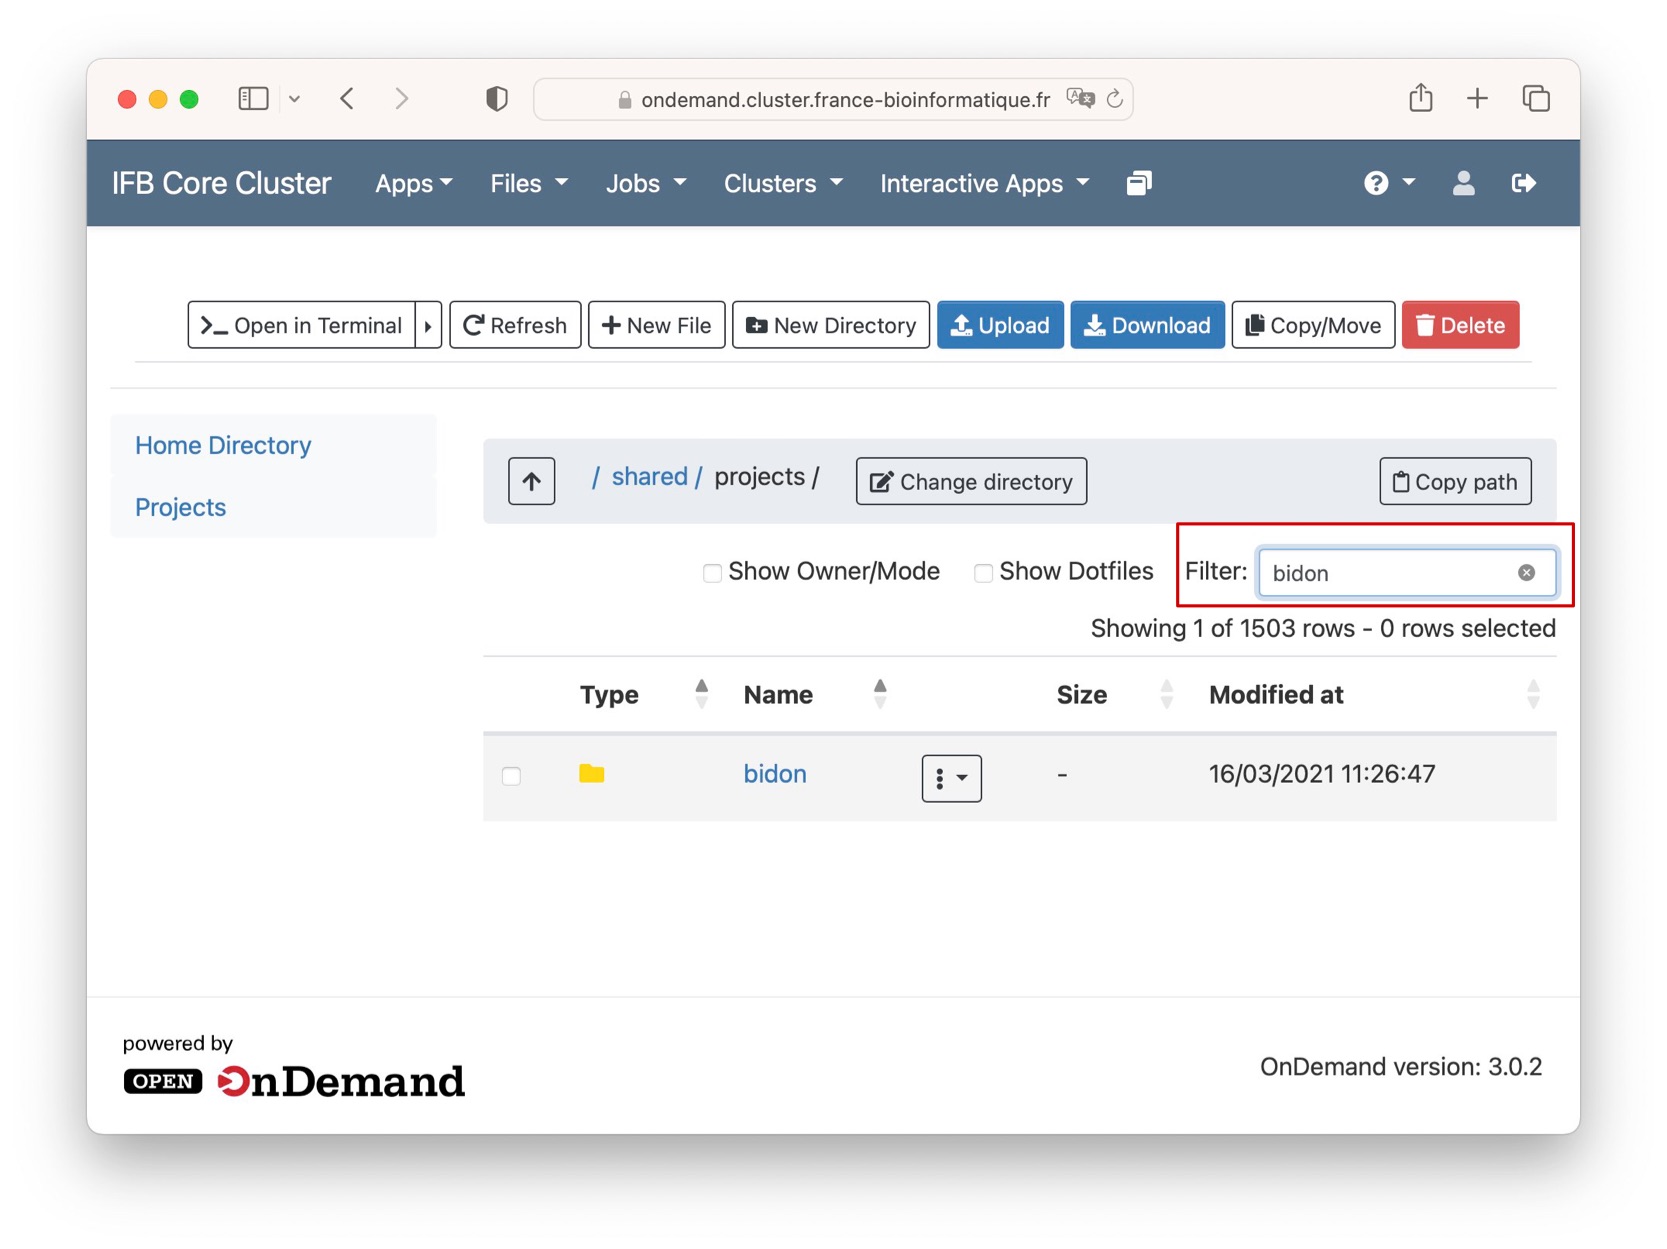Click the Modified at column header
This screenshot has height=1249, width=1667.
(x=1276, y=695)
